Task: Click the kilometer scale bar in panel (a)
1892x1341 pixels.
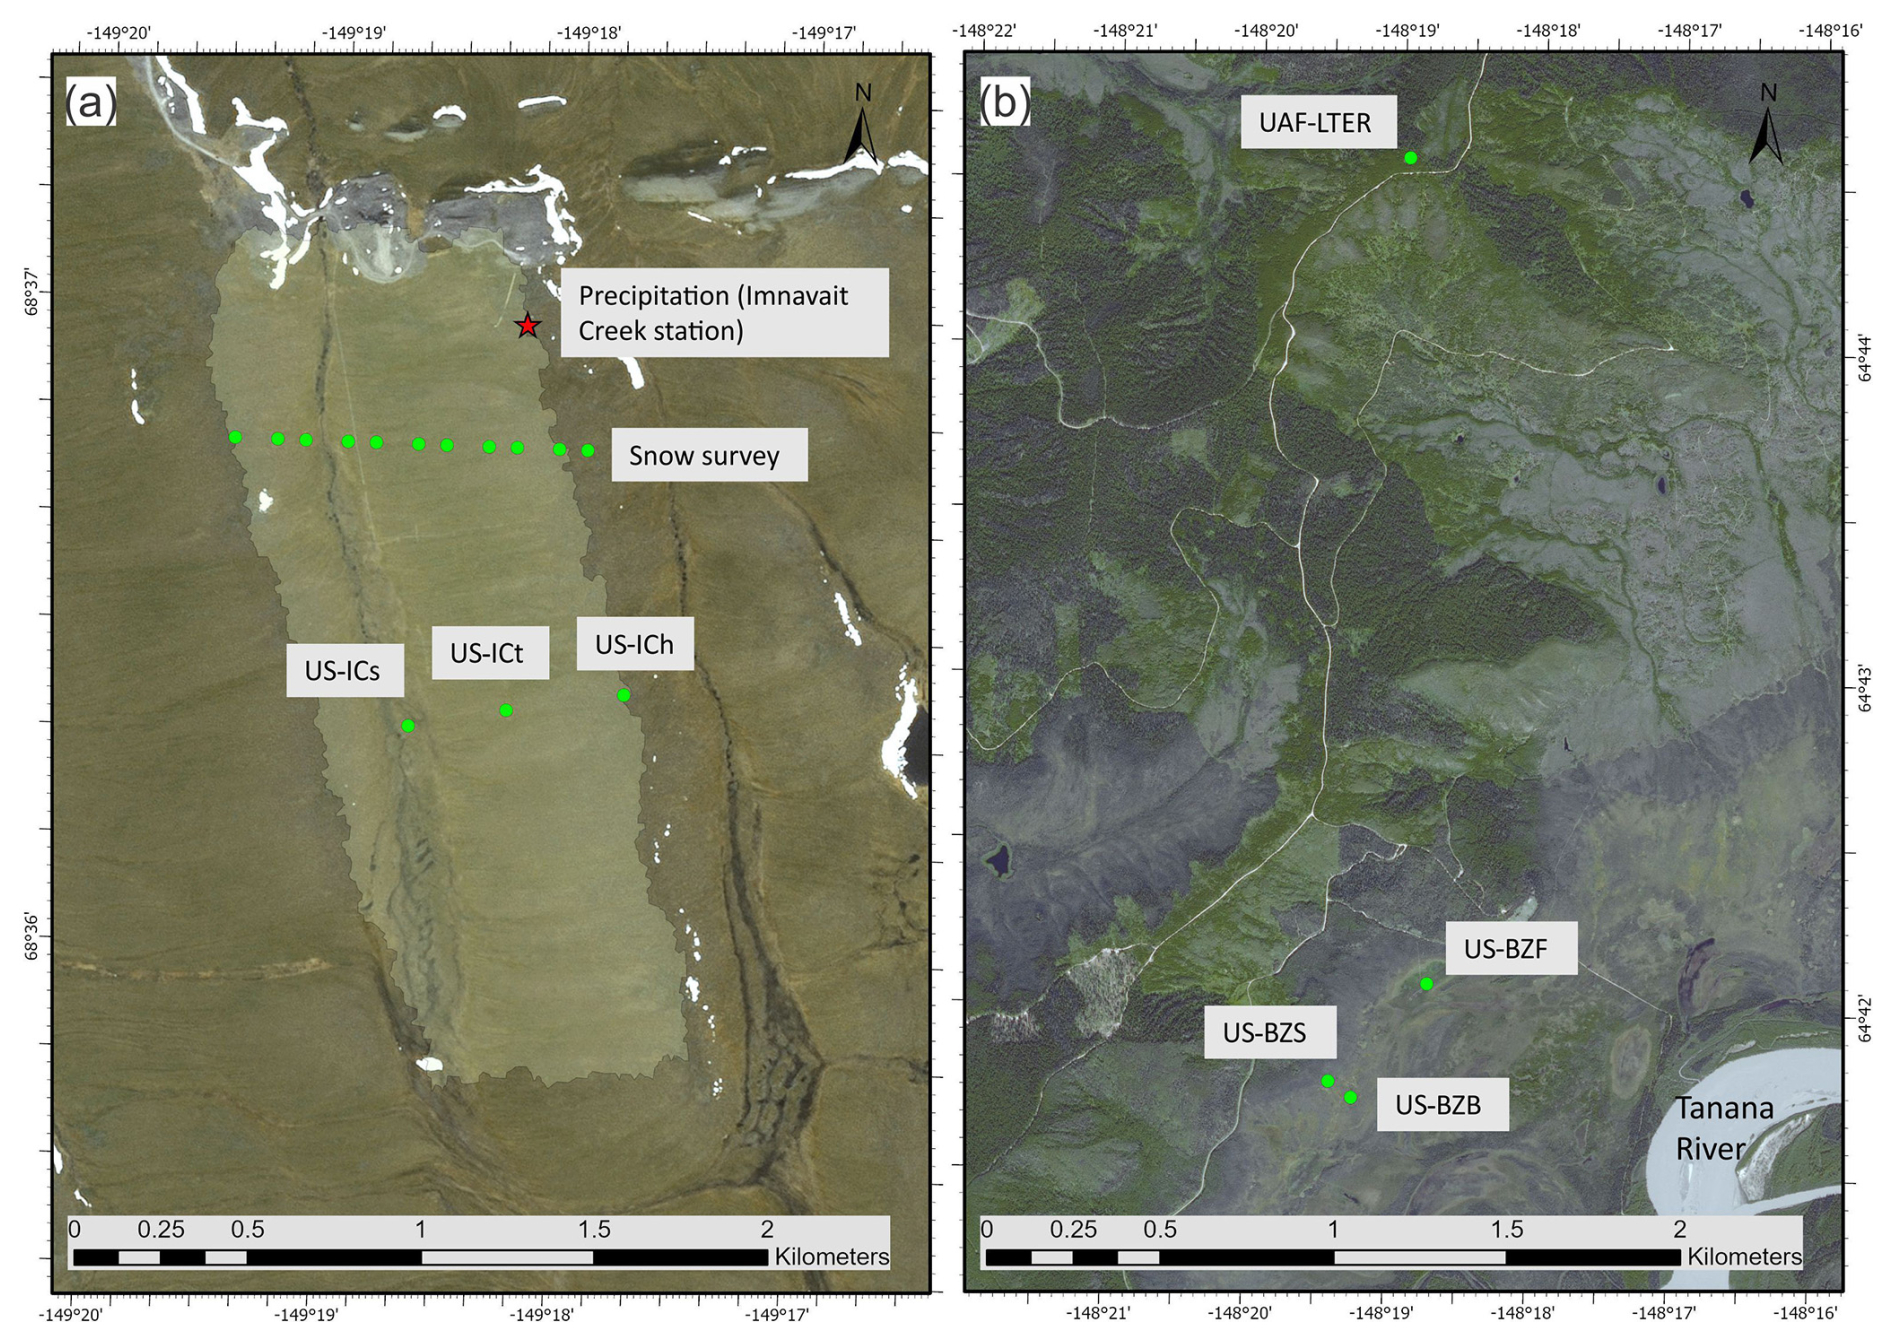Action: pyautogui.click(x=420, y=1257)
